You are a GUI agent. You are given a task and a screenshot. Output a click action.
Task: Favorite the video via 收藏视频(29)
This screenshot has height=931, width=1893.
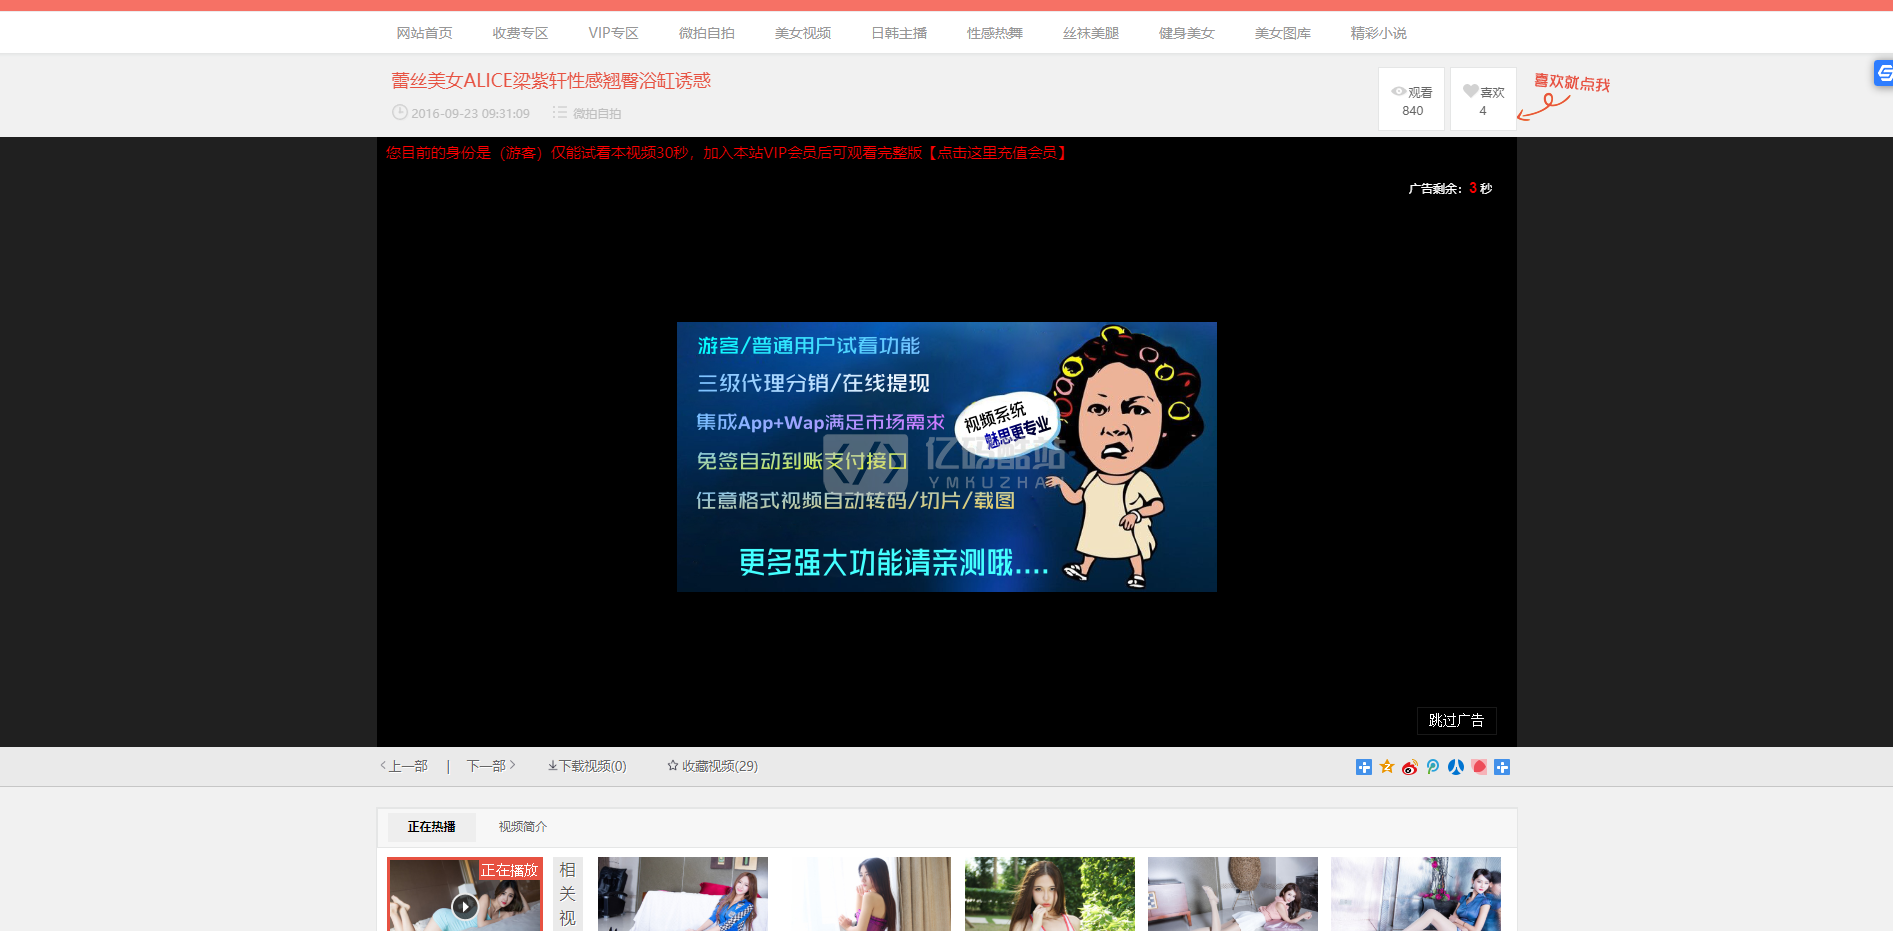tap(712, 766)
